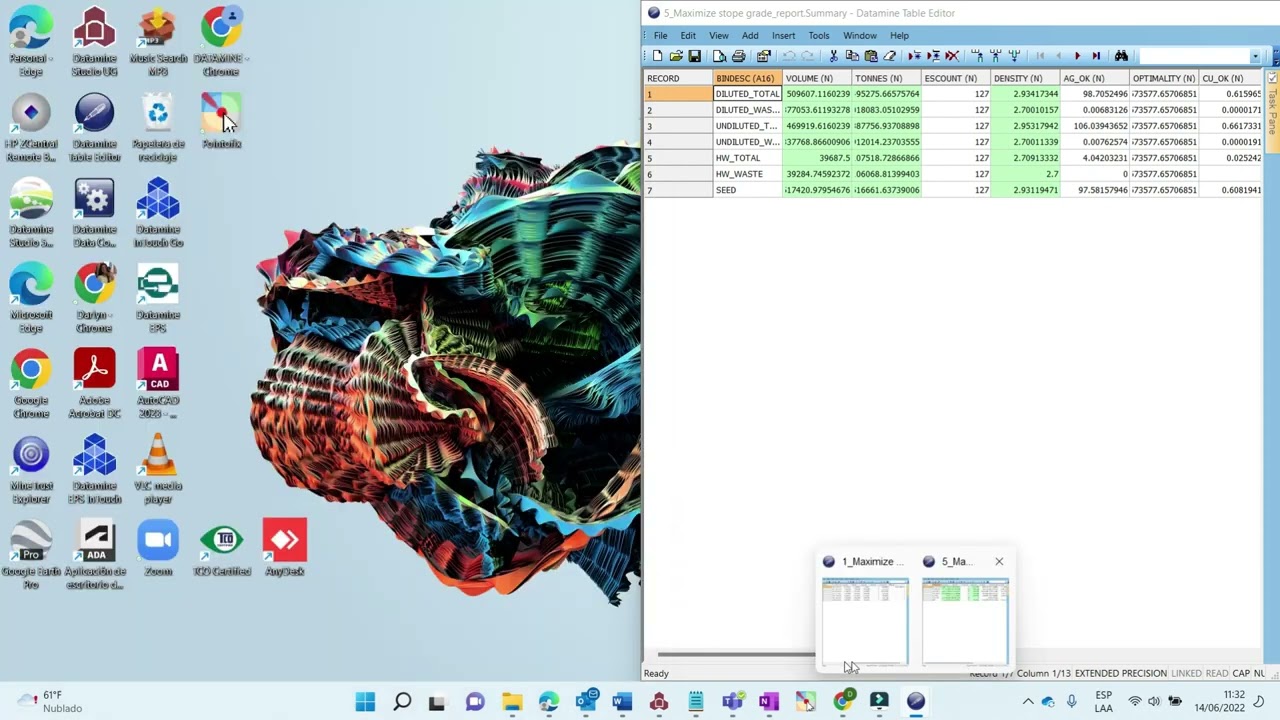Select the AnyDesk desktop icon

(285, 548)
